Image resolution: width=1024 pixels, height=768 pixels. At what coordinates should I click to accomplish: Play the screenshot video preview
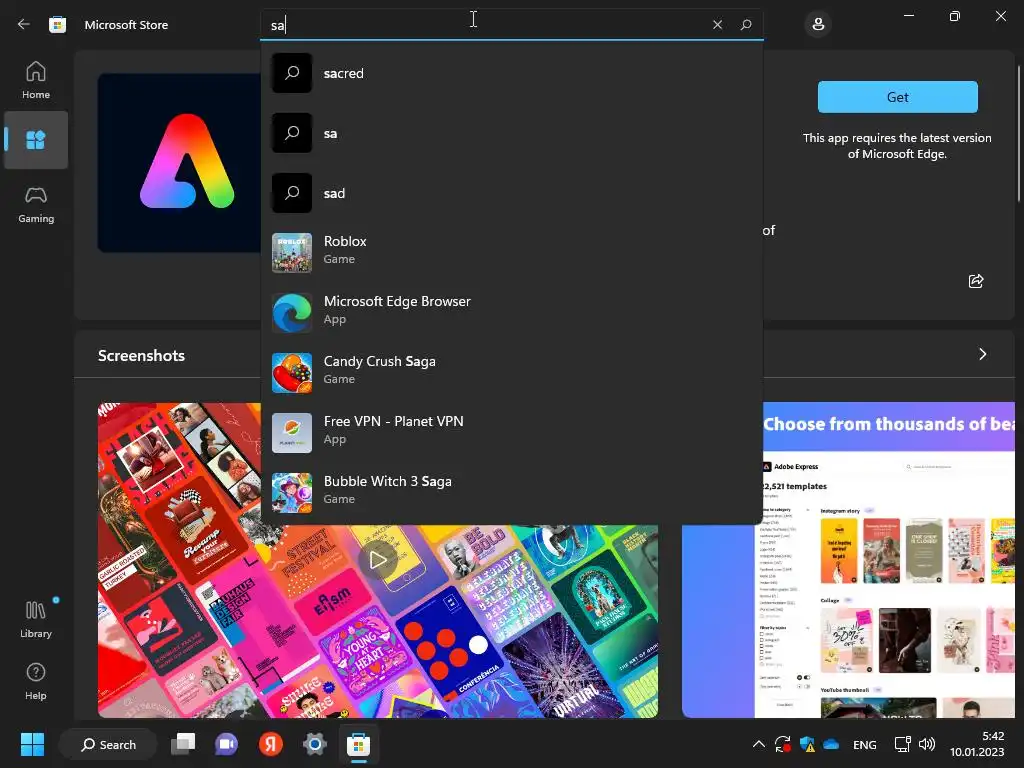click(377, 560)
